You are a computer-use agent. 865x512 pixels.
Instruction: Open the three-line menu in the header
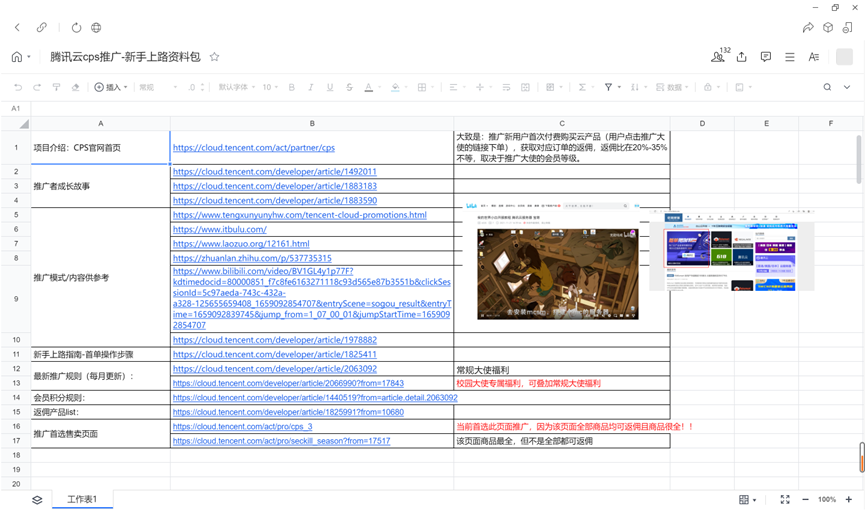(x=790, y=57)
